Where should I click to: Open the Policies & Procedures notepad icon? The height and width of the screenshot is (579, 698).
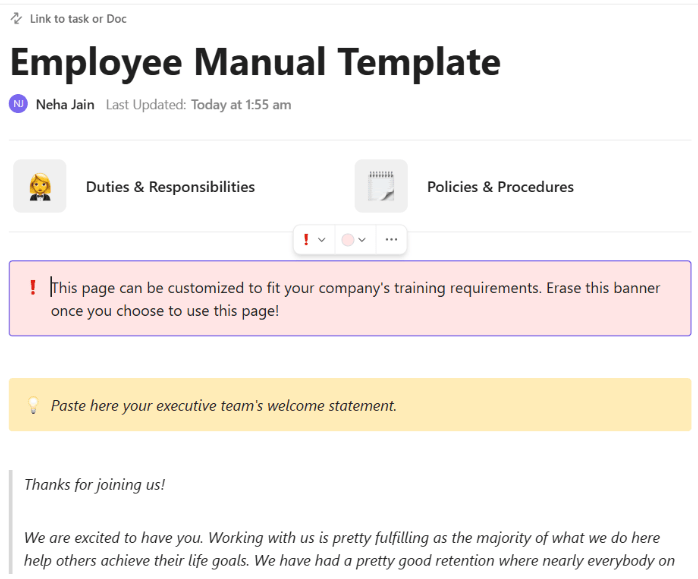click(381, 187)
